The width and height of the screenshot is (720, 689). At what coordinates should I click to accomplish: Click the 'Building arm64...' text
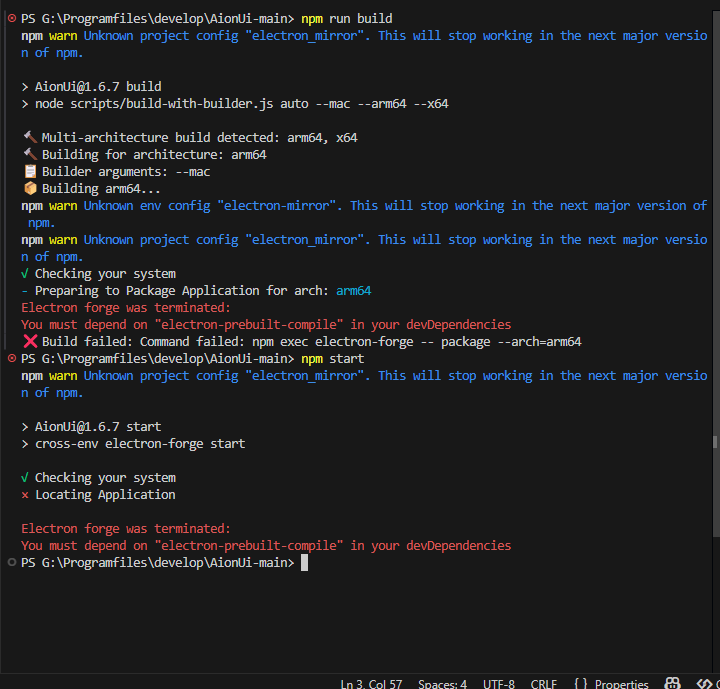pyautogui.click(x=101, y=188)
